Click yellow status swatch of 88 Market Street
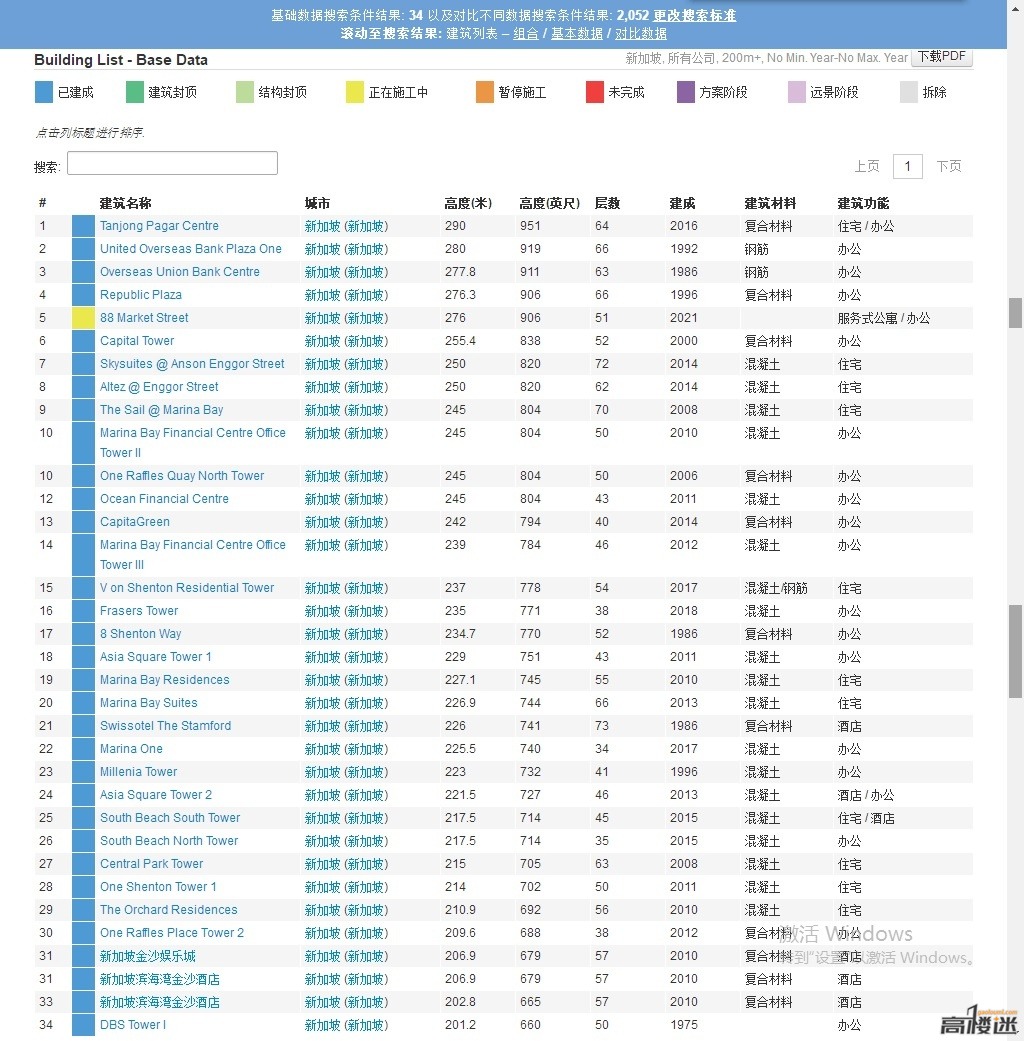This screenshot has width=1024, height=1041. 83,318
